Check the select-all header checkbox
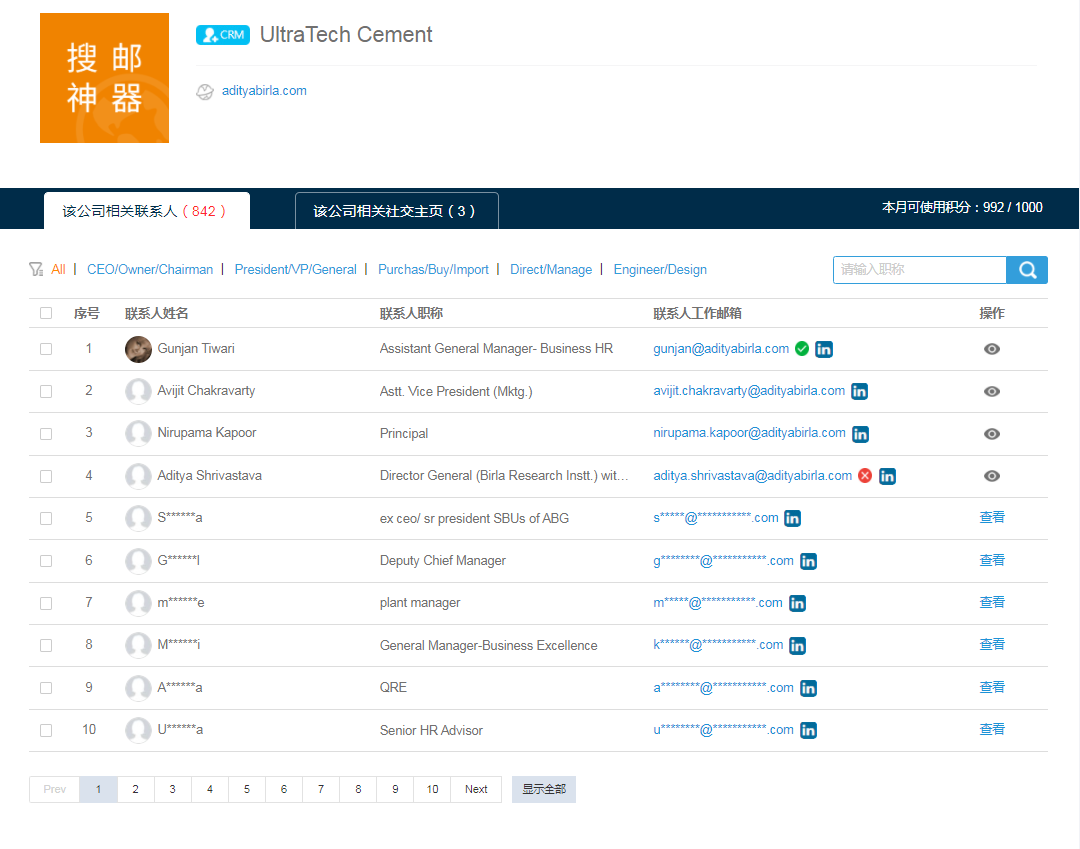 coord(46,313)
